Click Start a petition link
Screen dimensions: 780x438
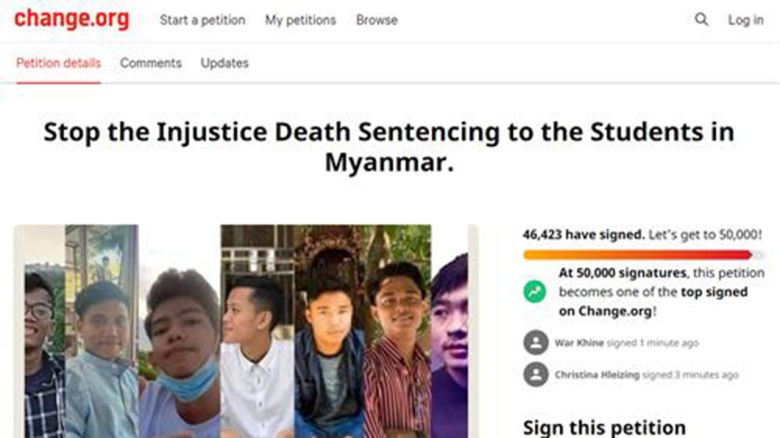tap(203, 20)
